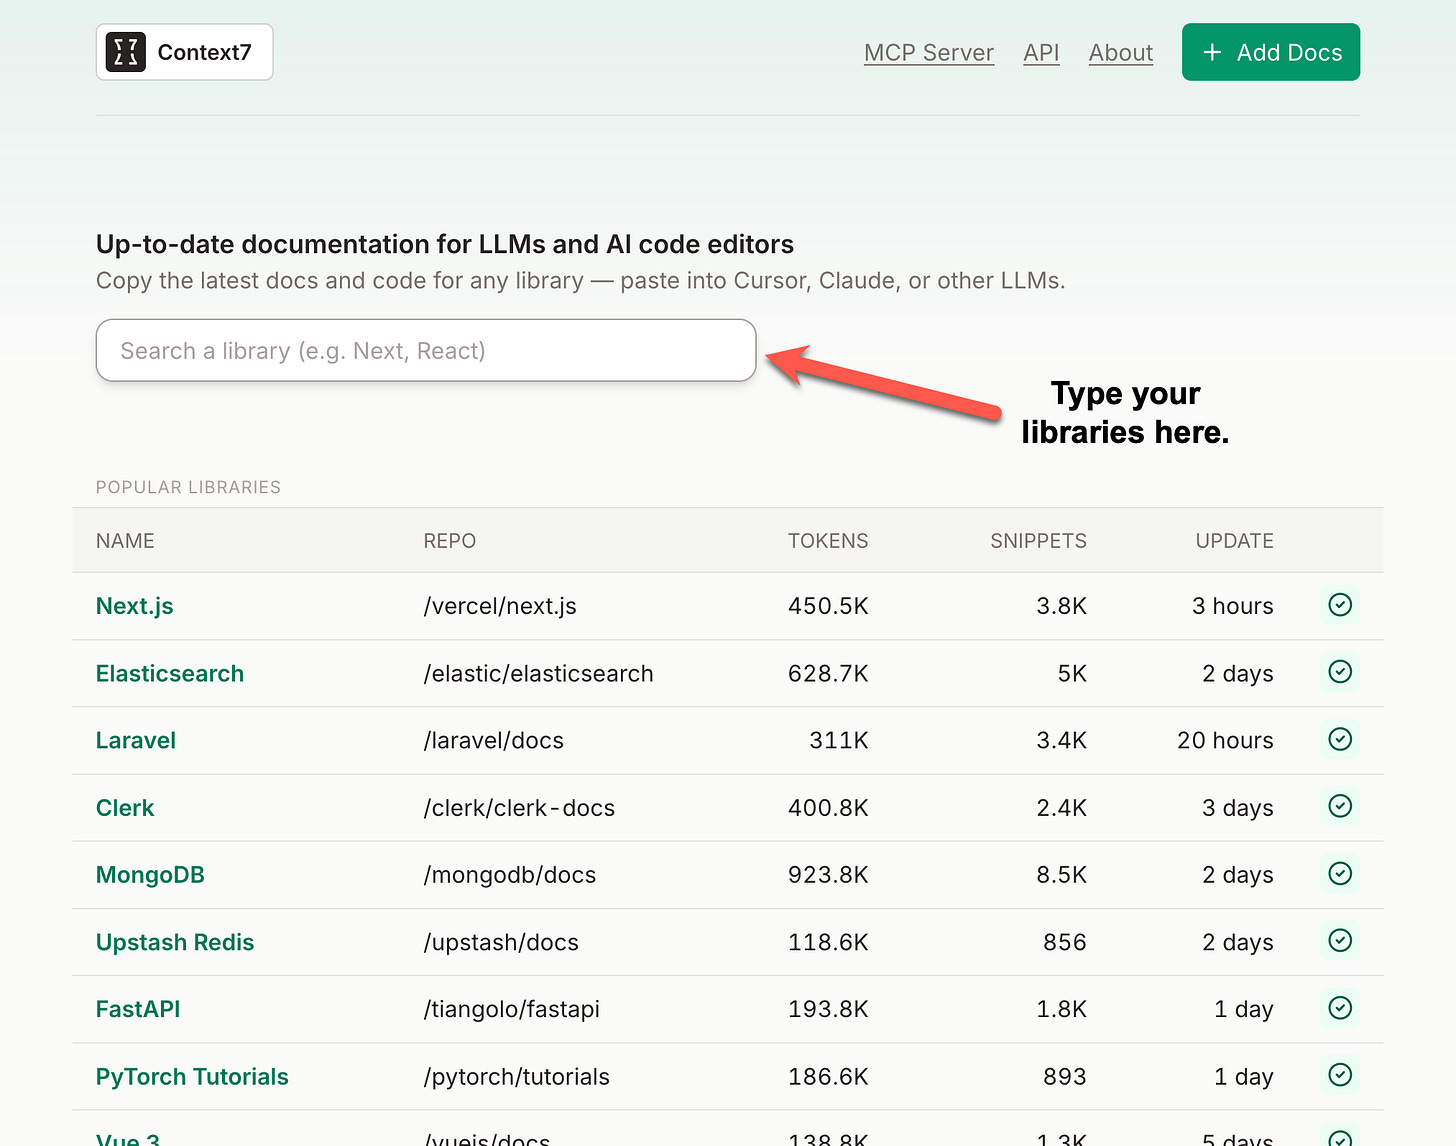This screenshot has height=1146, width=1456.
Task: Open PyTorch Tutorials library
Action: click(192, 1077)
